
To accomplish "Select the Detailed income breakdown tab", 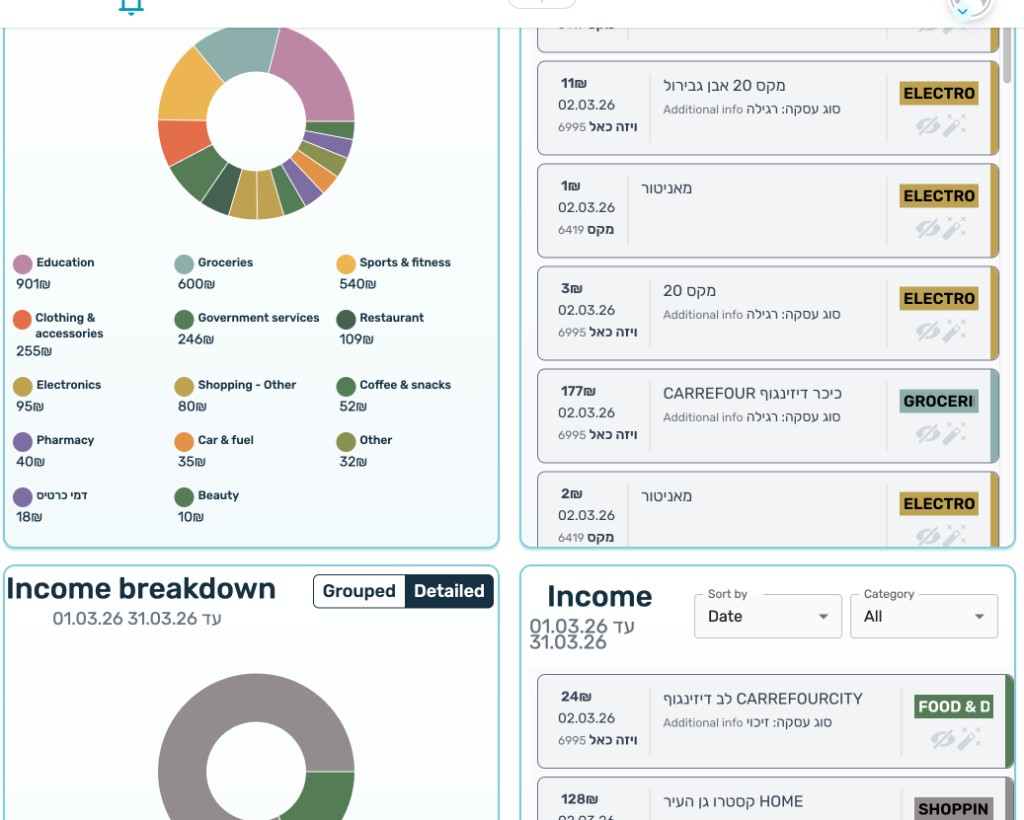I will tap(449, 591).
